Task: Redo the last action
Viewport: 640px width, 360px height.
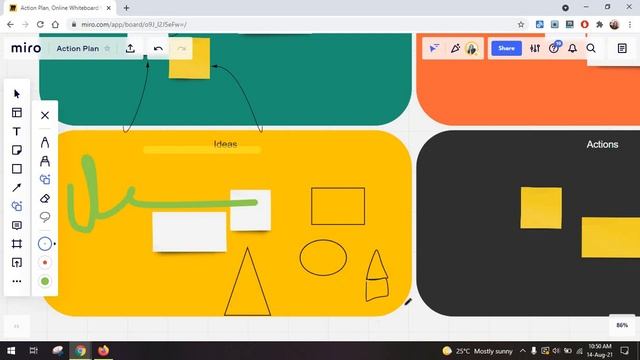Action: point(181,49)
